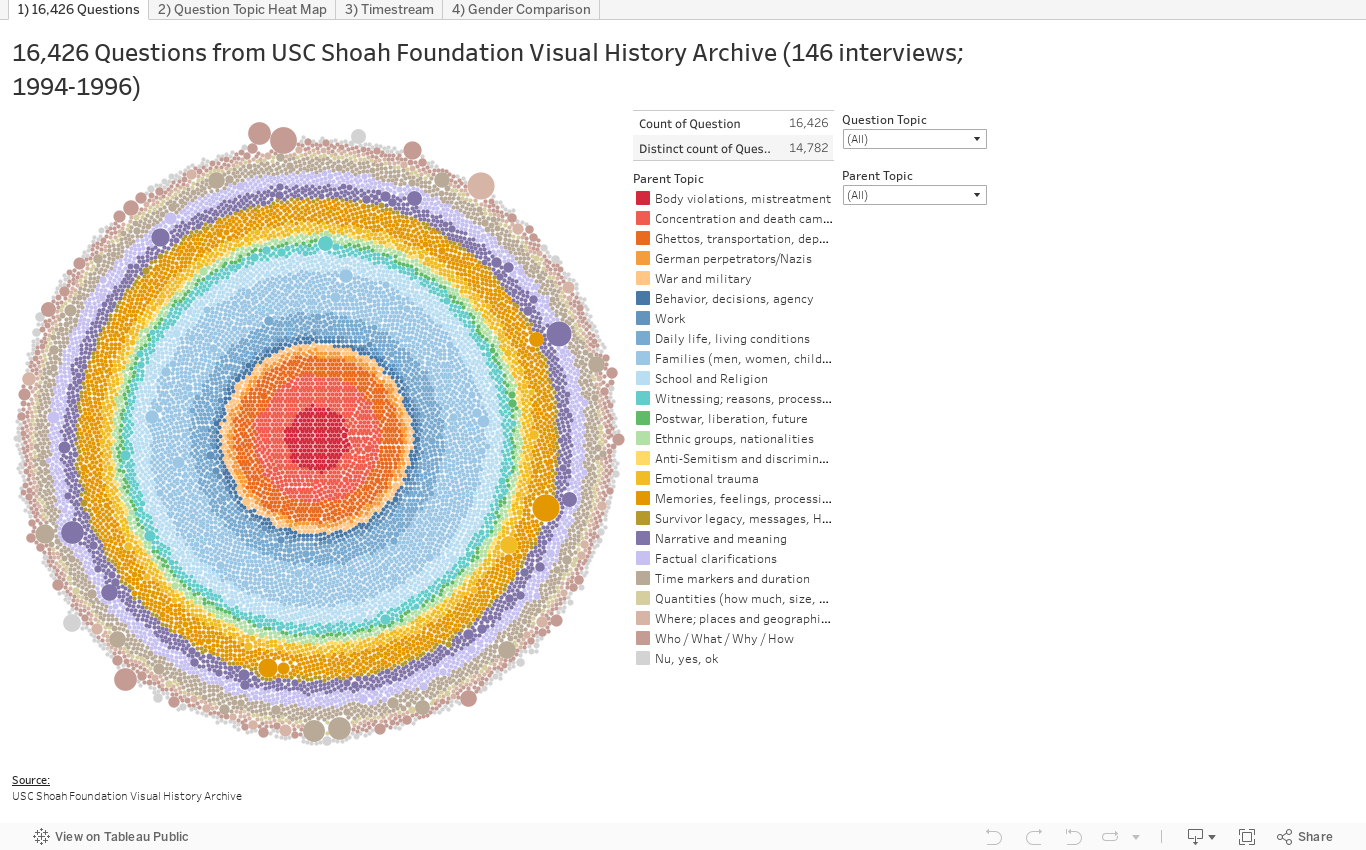Screen dimensions: 1366x850
Task: Click the Memories, feelings swatch
Action: (x=643, y=499)
